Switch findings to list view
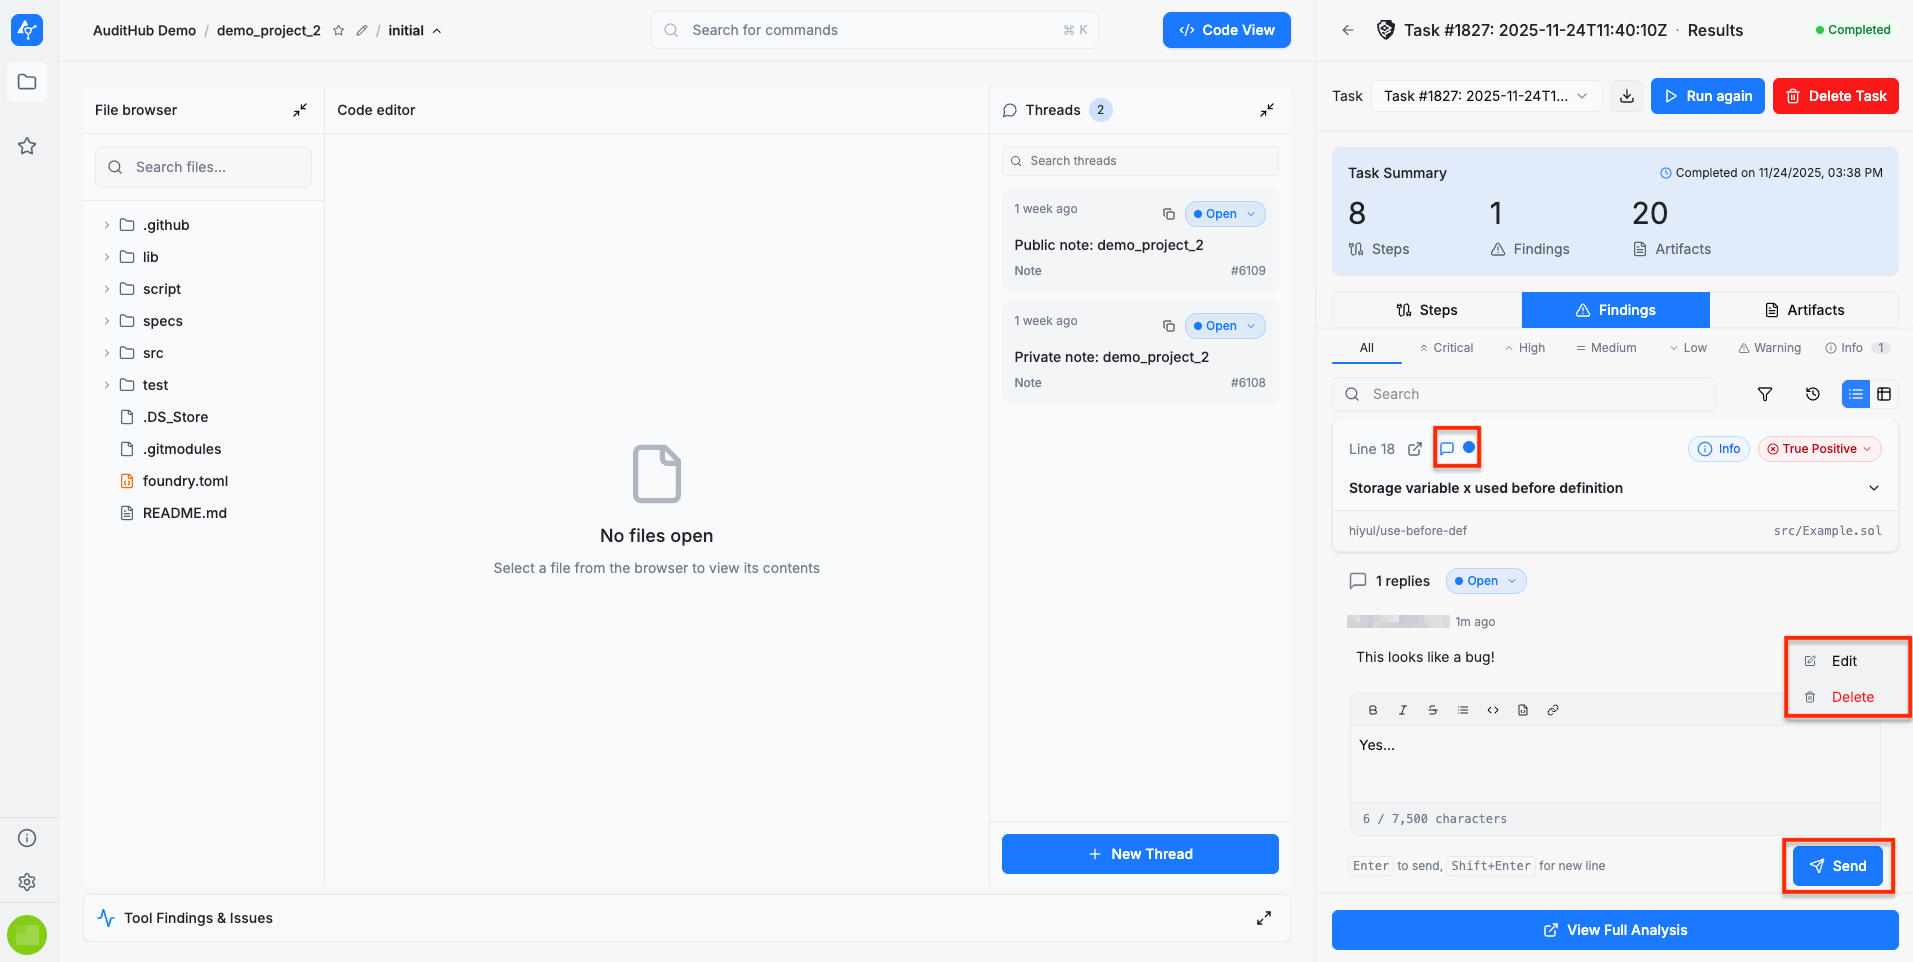 (x=1855, y=394)
